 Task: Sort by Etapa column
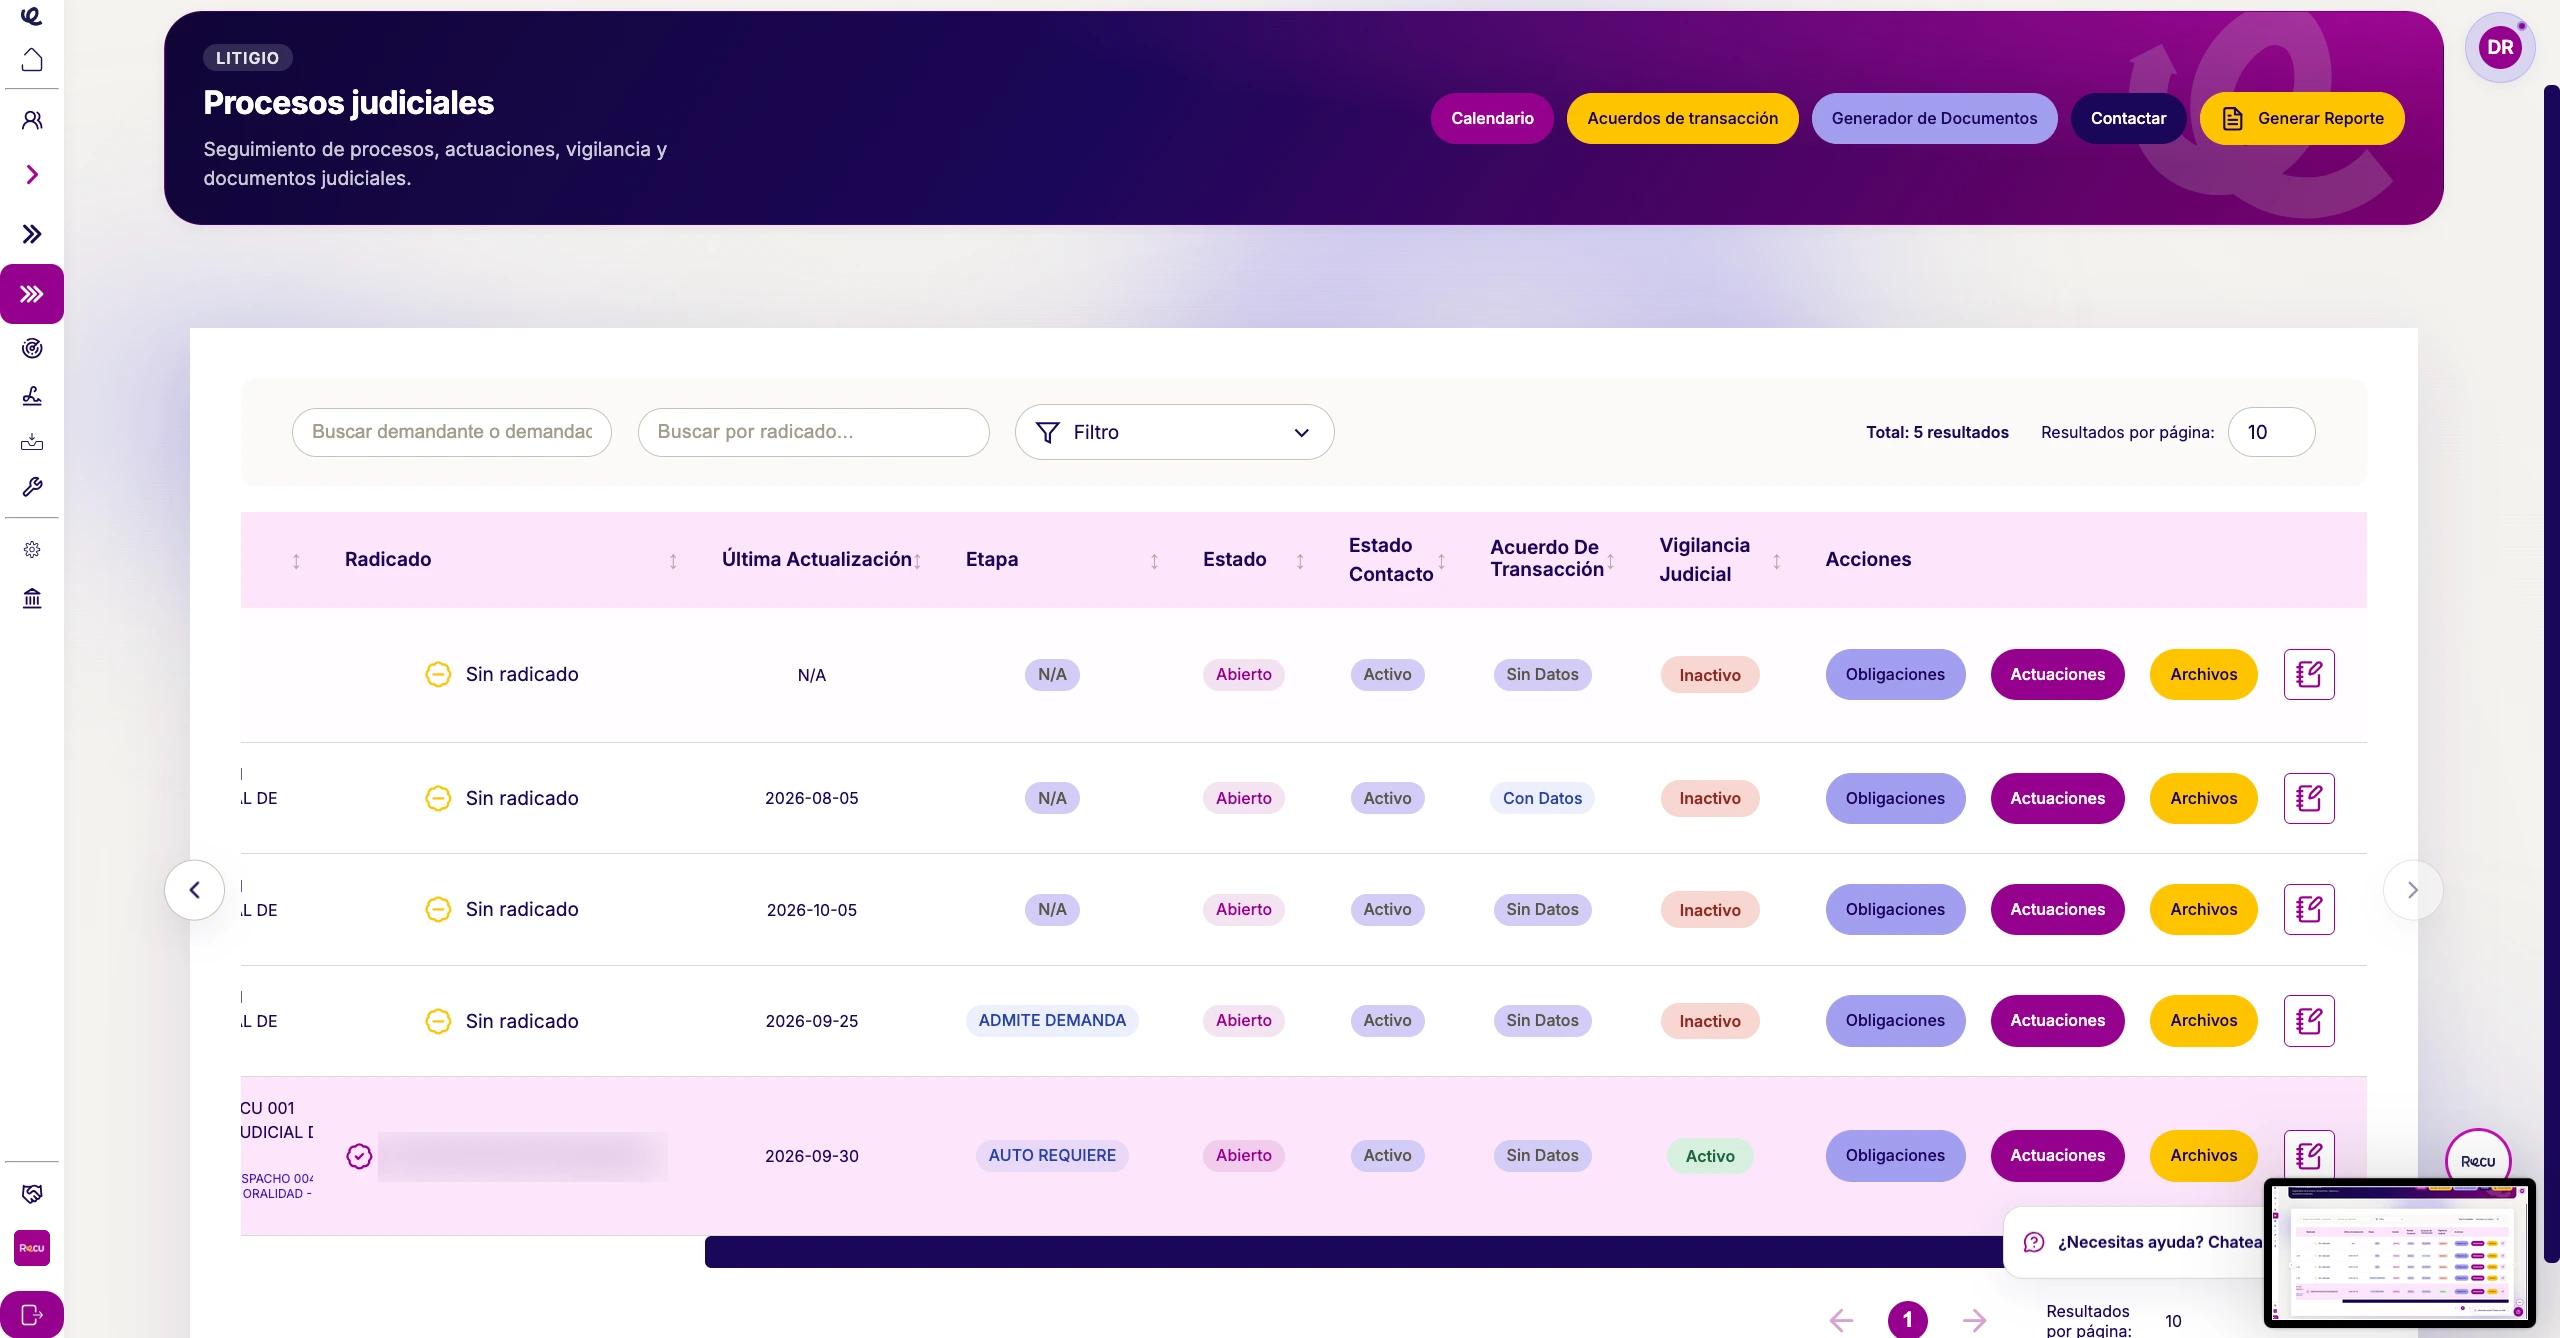pyautogui.click(x=1154, y=561)
